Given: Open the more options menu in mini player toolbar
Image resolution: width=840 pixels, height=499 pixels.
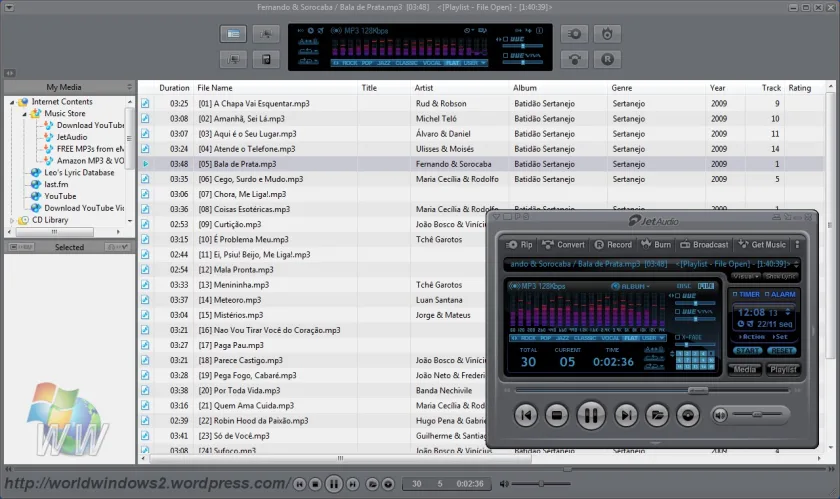Looking at the screenshot, I should pos(797,244).
